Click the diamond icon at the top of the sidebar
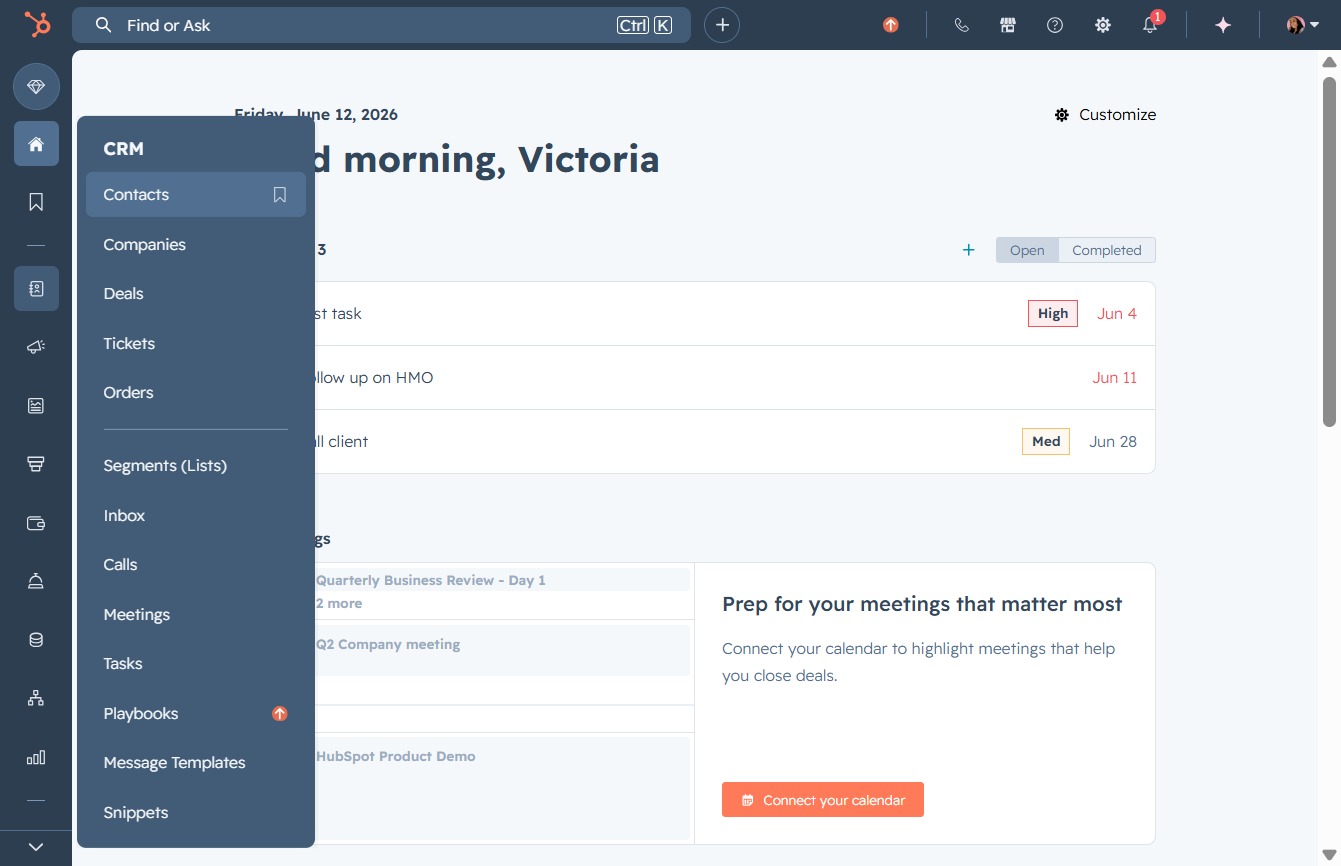Screen dimensions: 1341x866 pos(36,88)
